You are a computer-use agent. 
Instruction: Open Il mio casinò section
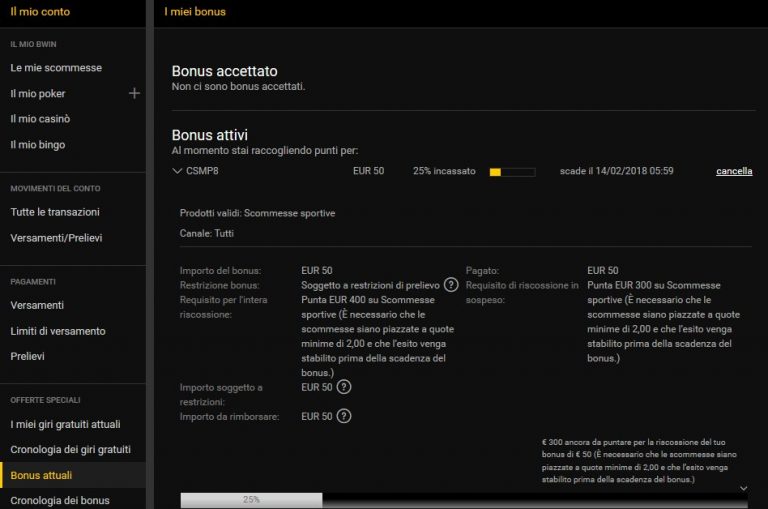coord(40,119)
